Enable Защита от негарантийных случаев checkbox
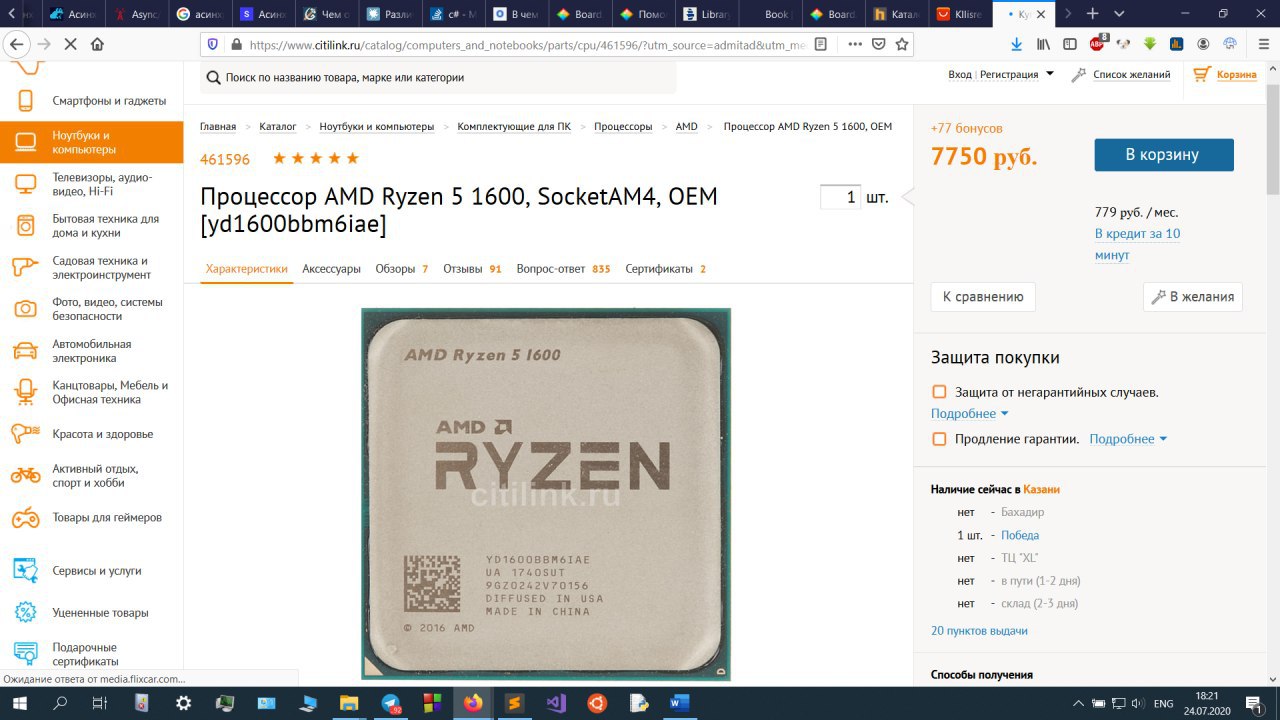 click(939, 392)
